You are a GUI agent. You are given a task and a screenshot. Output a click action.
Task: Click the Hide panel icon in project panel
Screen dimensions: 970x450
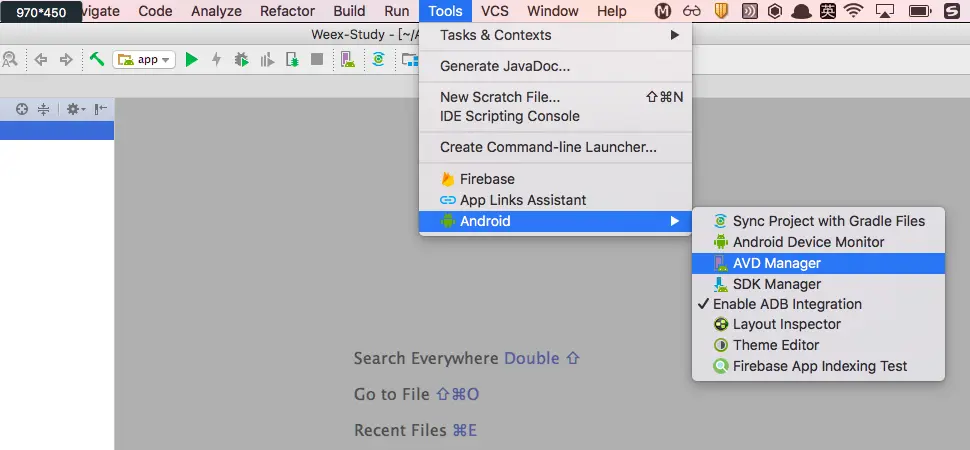[x=100, y=110]
